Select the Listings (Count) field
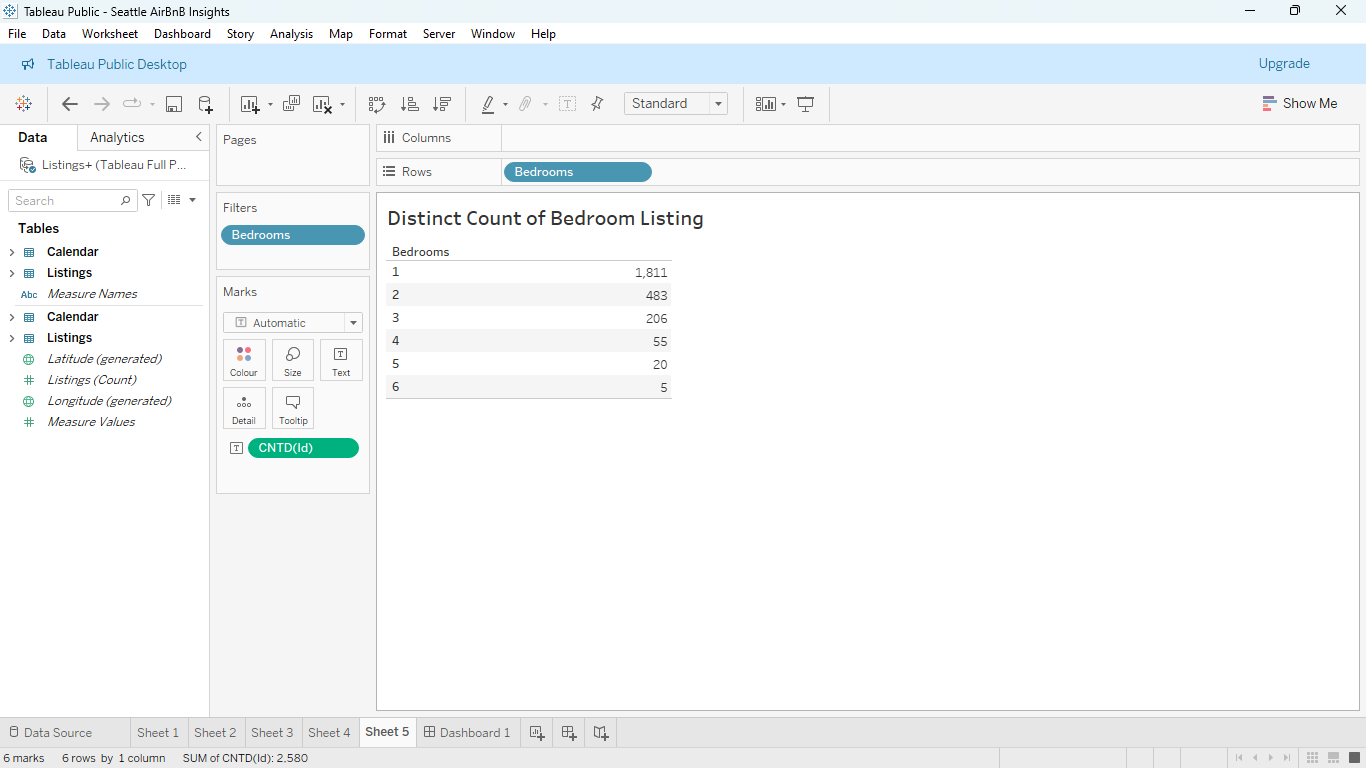The image size is (1366, 768). pyautogui.click(x=92, y=380)
